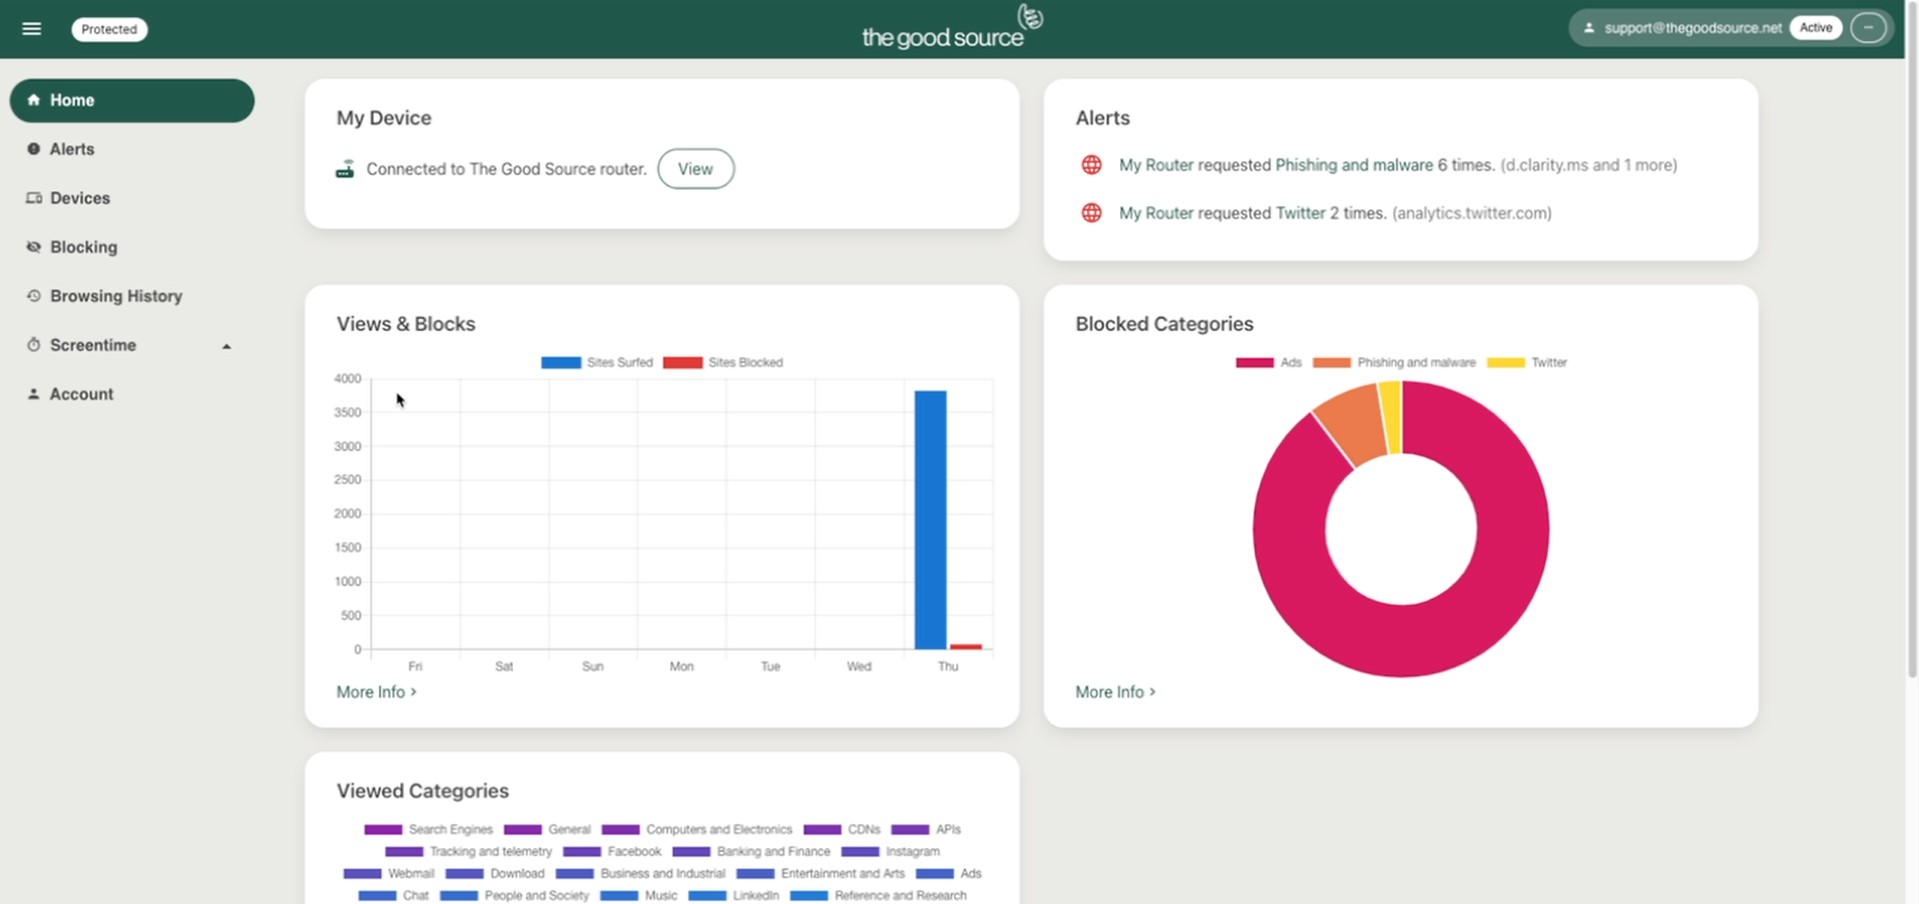Image resolution: width=1919 pixels, height=904 pixels.
Task: Click support@thegoodsource.net account email
Action: (1693, 28)
